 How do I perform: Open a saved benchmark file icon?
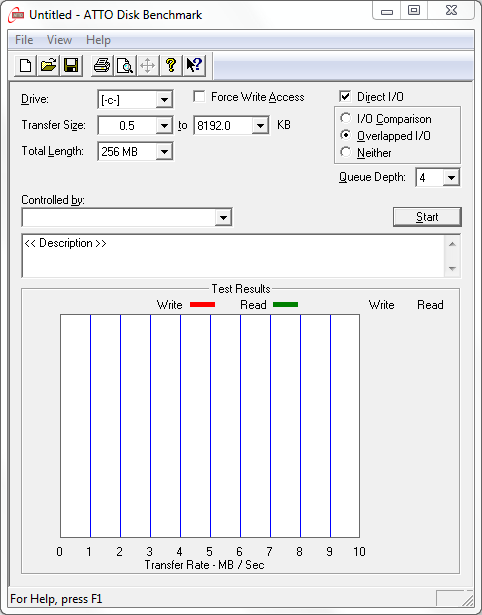49,65
